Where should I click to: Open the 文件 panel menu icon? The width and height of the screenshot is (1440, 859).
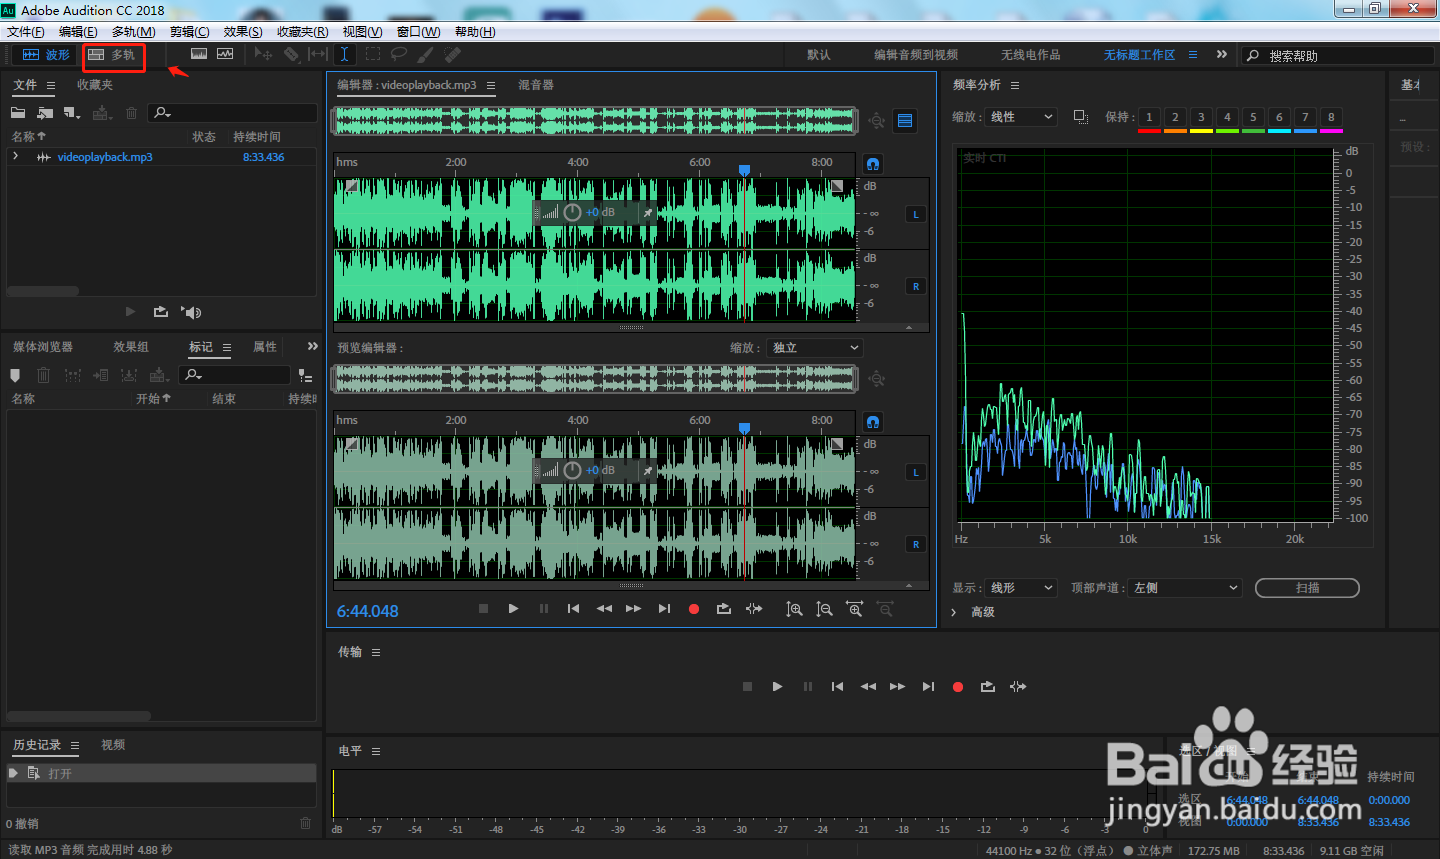click(51, 86)
